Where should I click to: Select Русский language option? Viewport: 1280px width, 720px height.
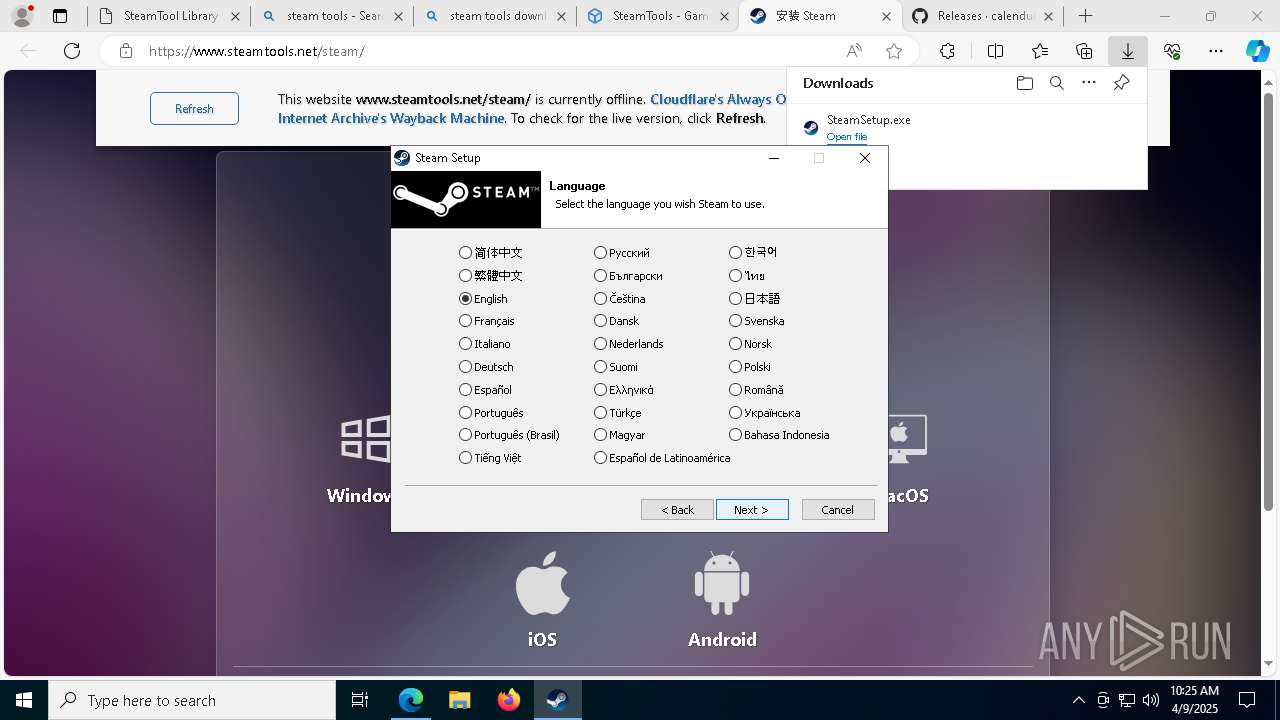tap(622, 253)
